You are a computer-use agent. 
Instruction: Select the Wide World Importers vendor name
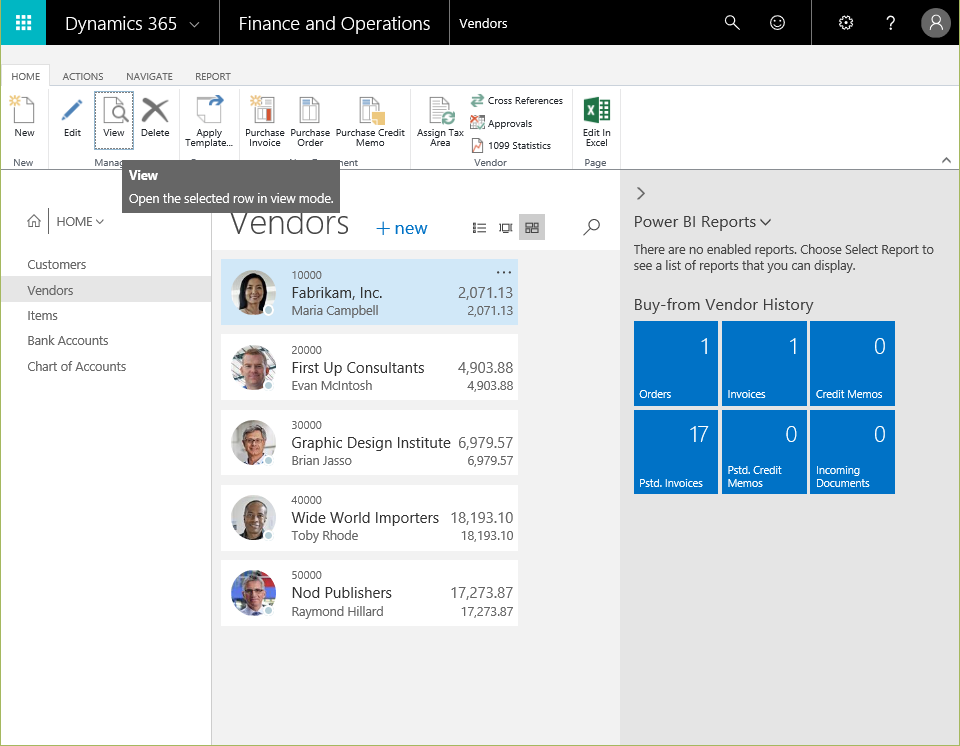(x=365, y=518)
